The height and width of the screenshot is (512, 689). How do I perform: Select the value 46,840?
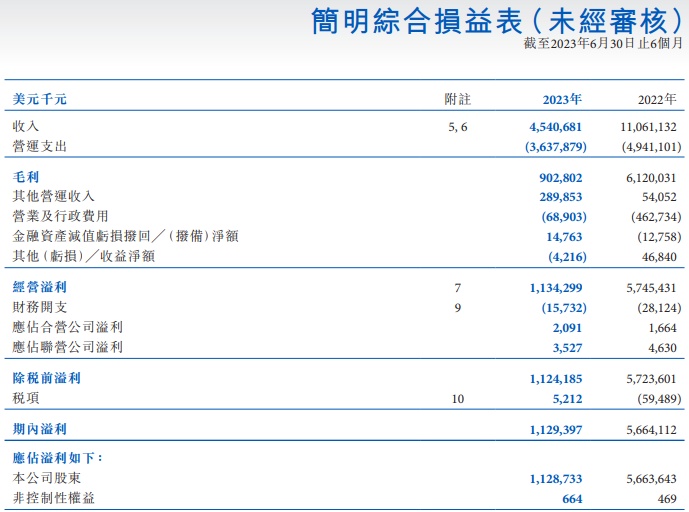click(x=659, y=257)
